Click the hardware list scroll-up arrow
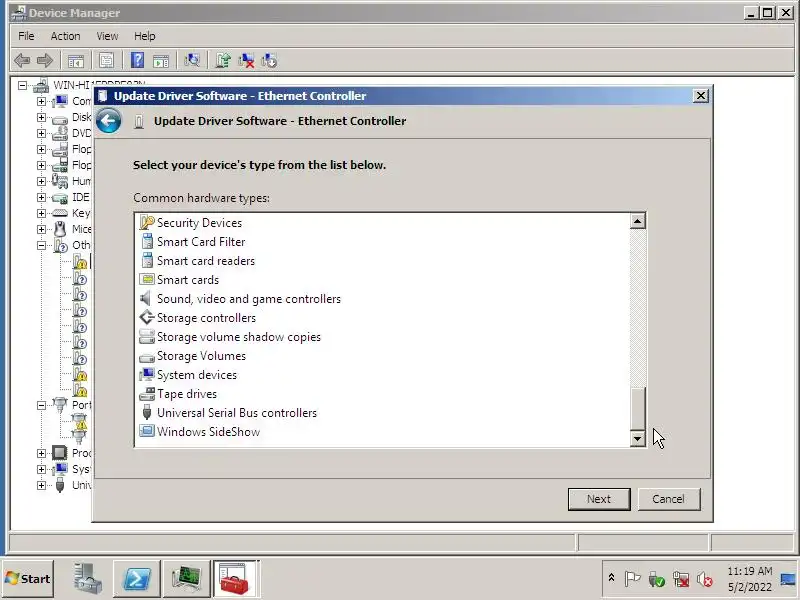 coord(638,221)
